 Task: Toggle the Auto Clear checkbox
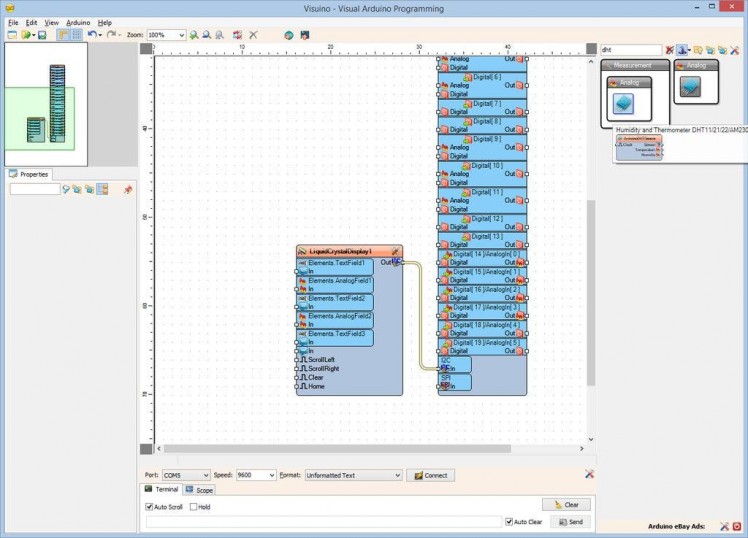[509, 522]
